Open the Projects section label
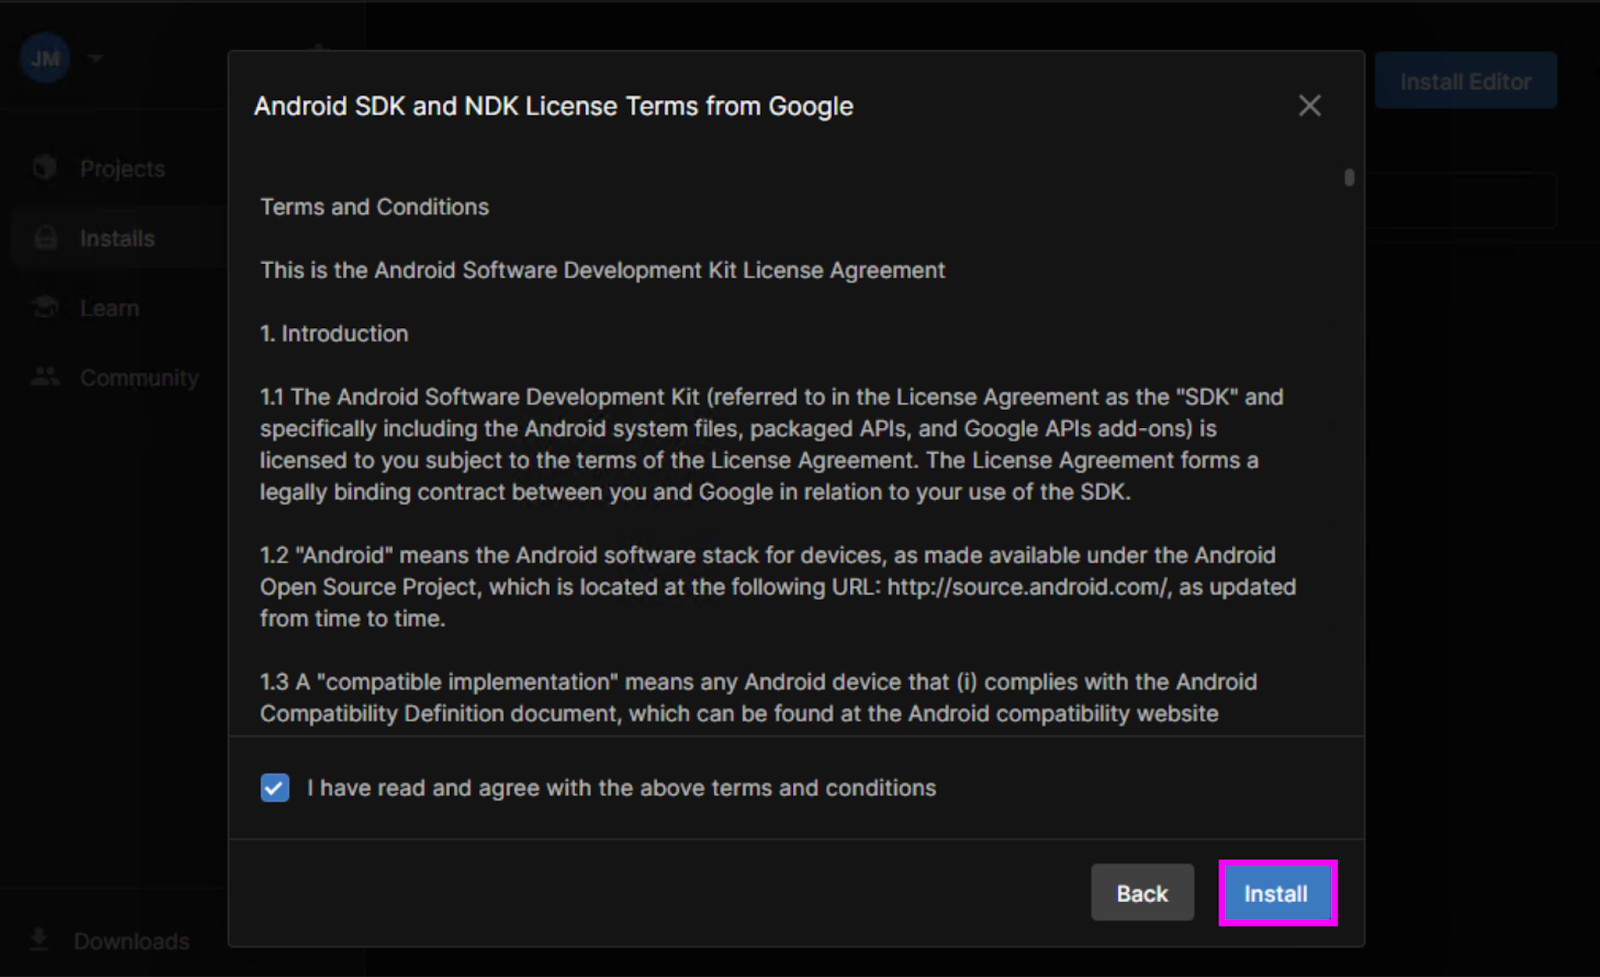Viewport: 1600px width, 977px height. coord(122,169)
